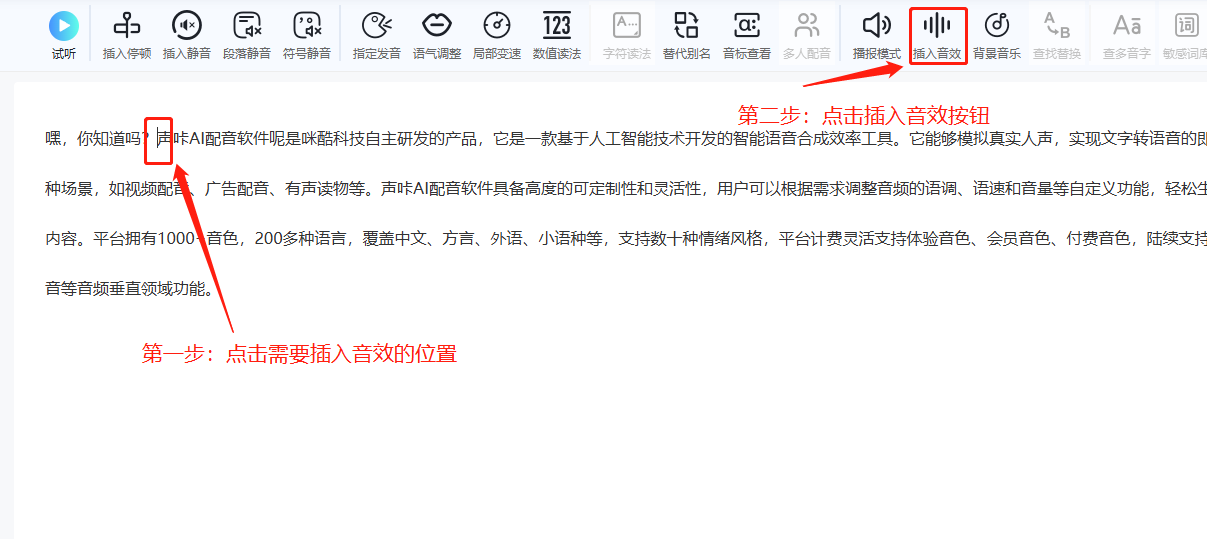
Task: Choose the 符号静音 icon
Action: [307, 35]
